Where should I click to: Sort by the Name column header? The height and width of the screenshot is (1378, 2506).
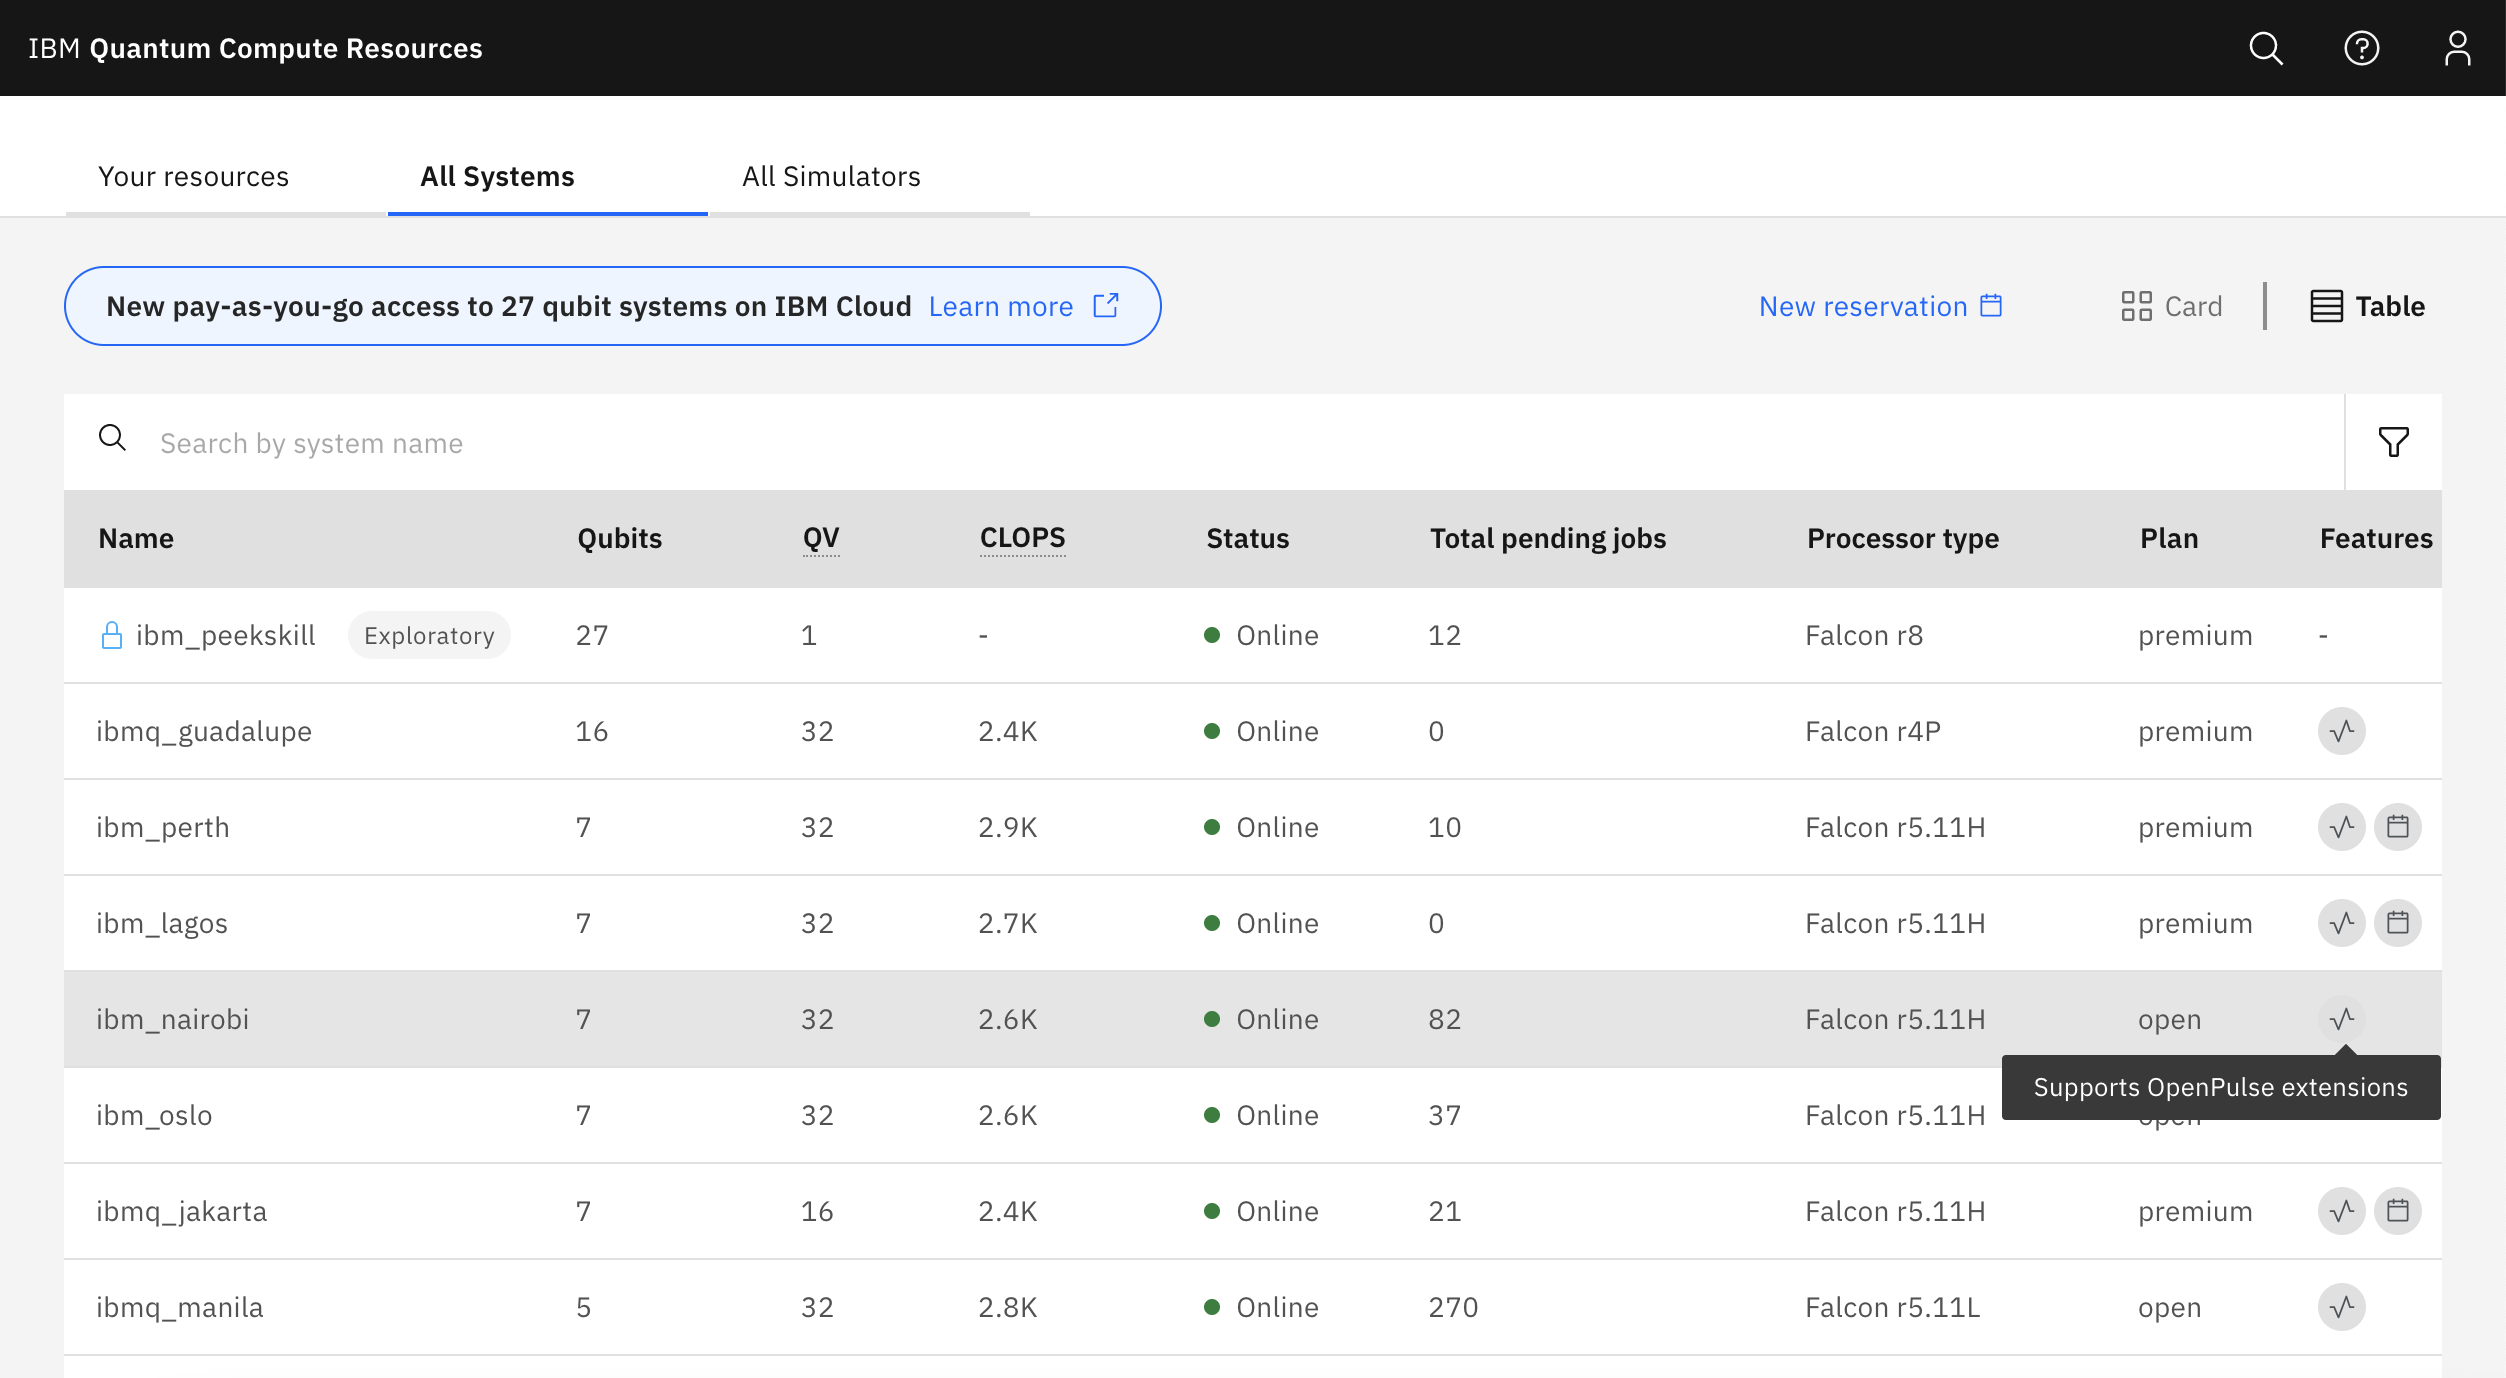tap(136, 538)
